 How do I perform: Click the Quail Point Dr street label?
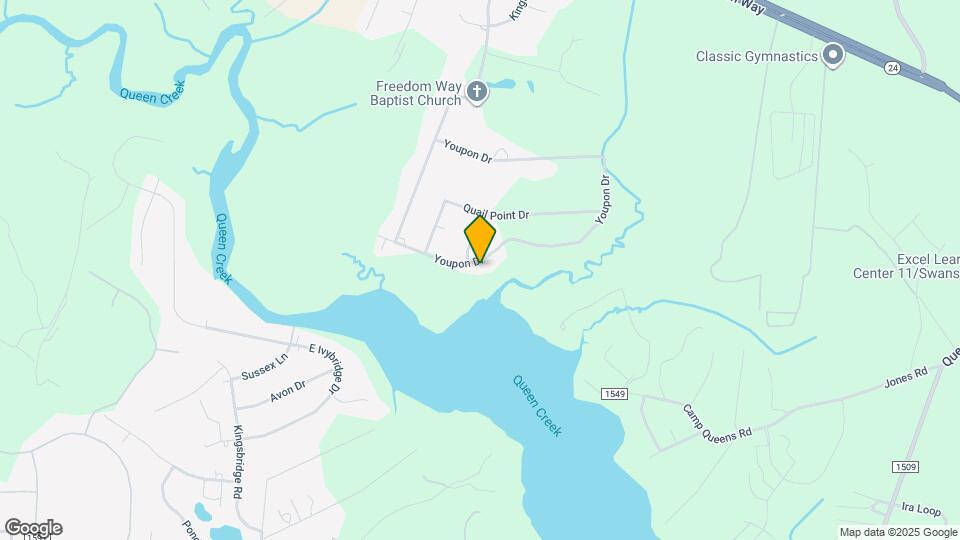[496, 212]
